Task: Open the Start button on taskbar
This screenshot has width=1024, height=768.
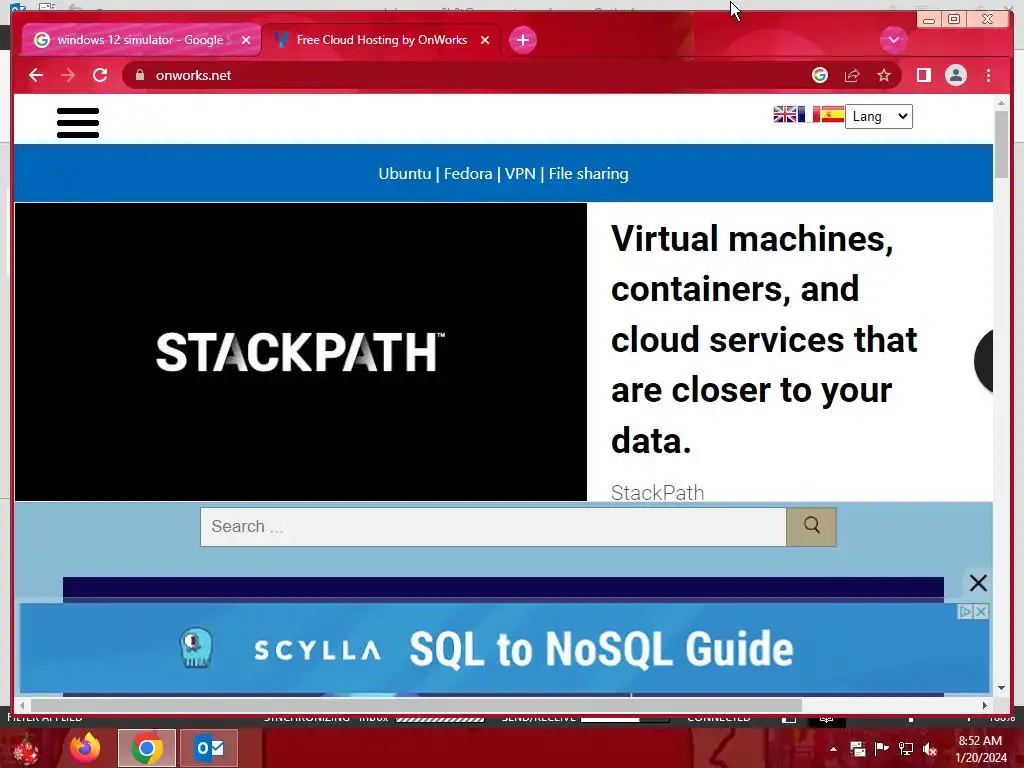Action: point(26,748)
